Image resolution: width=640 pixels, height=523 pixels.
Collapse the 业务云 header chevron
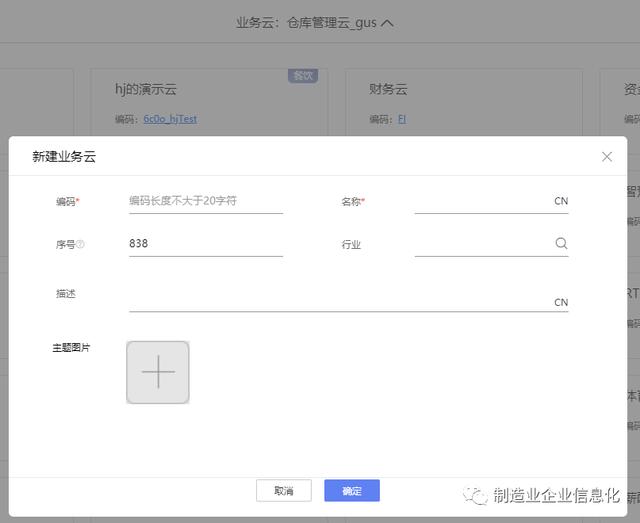point(387,24)
